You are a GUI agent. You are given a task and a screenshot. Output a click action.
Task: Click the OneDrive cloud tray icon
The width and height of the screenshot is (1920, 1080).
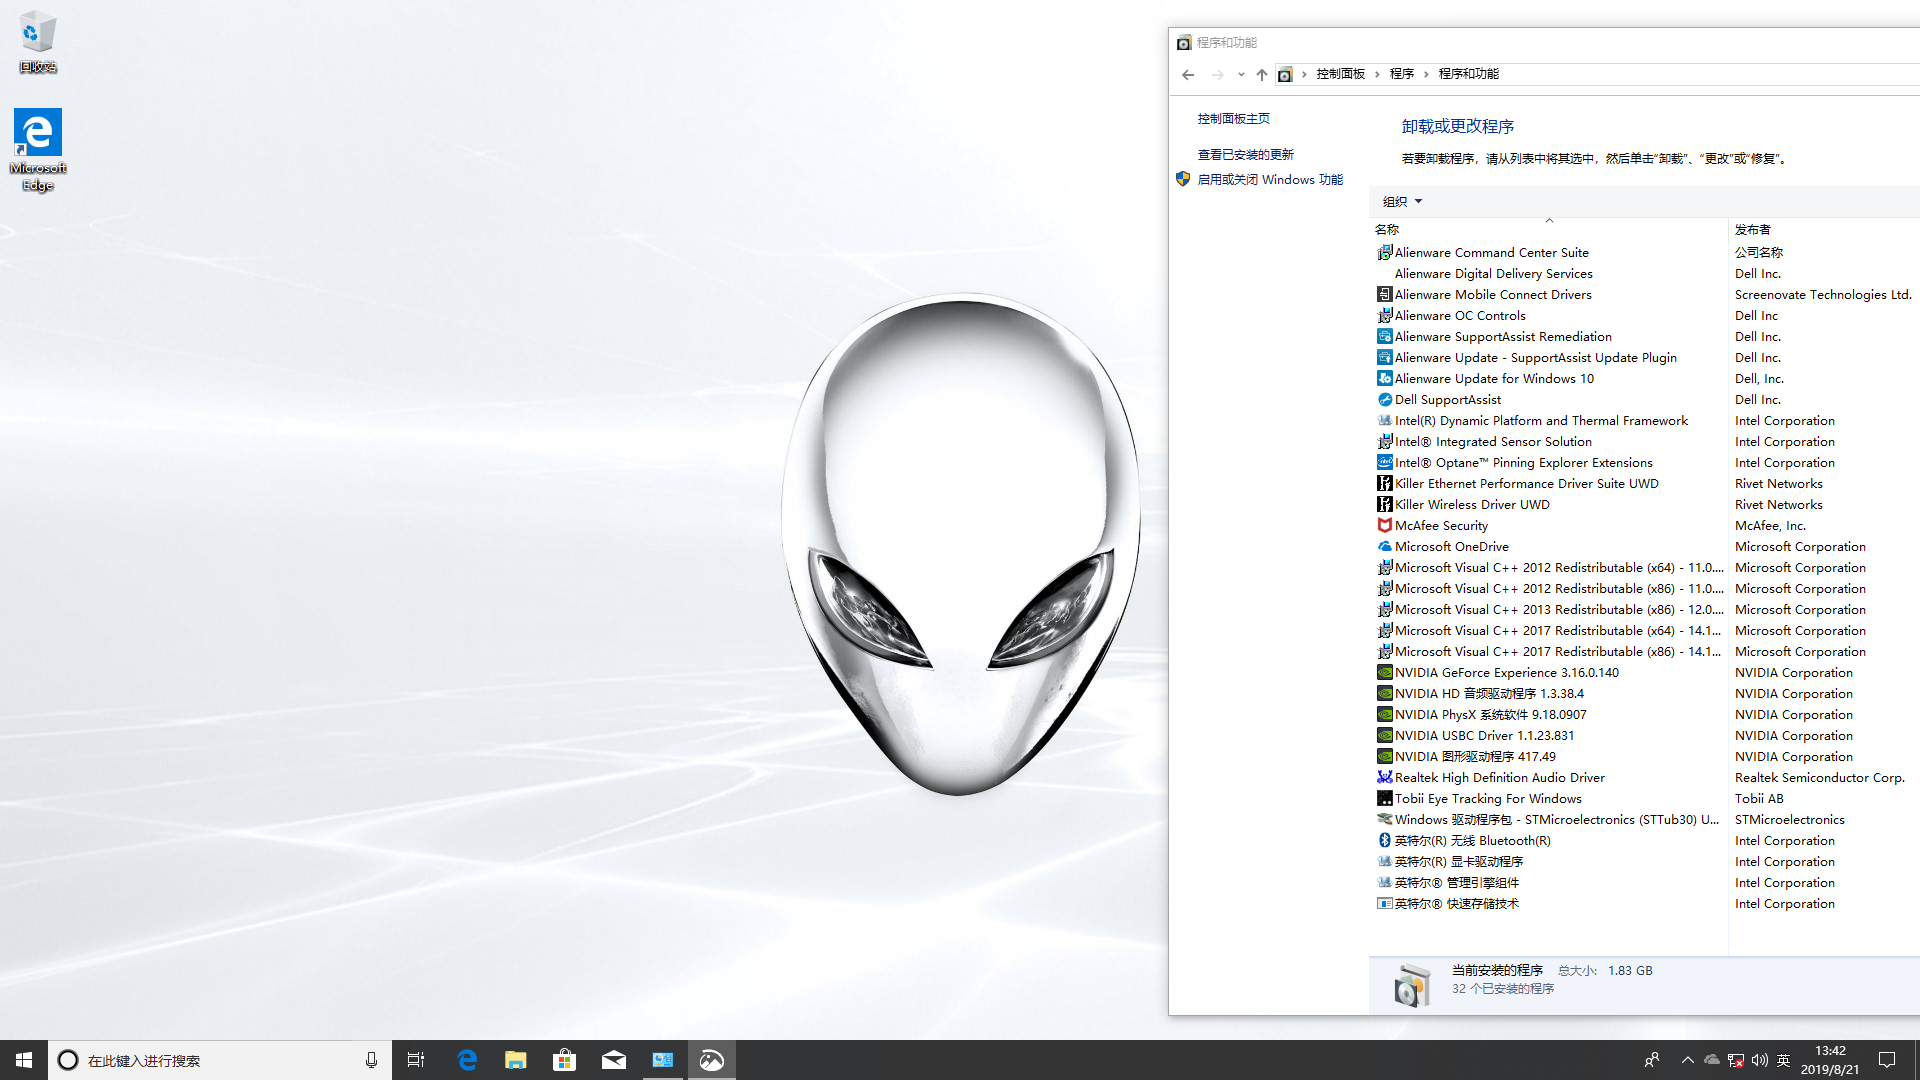(1712, 1060)
